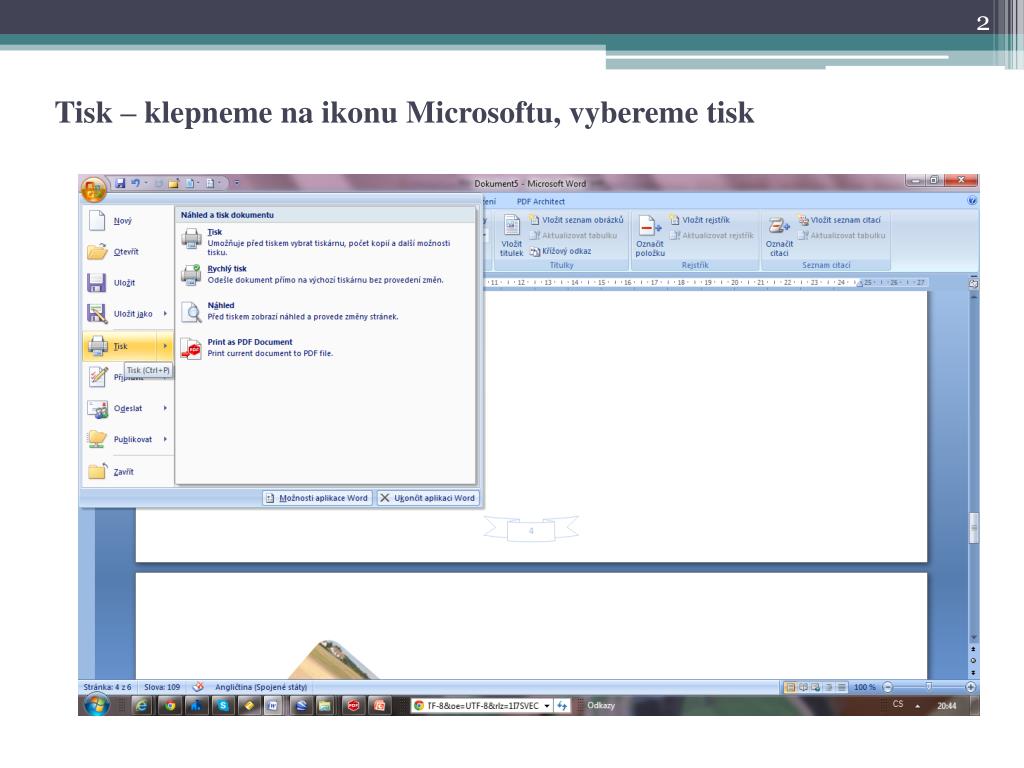Click Vložit titulek ribbon button
Image resolution: width=1024 pixels, height=768 pixels.
[x=511, y=236]
